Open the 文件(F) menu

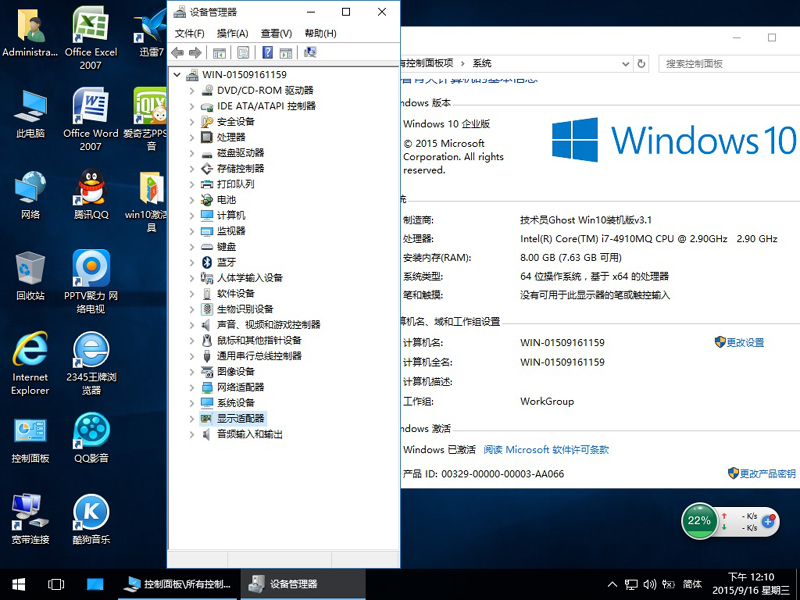click(x=190, y=34)
